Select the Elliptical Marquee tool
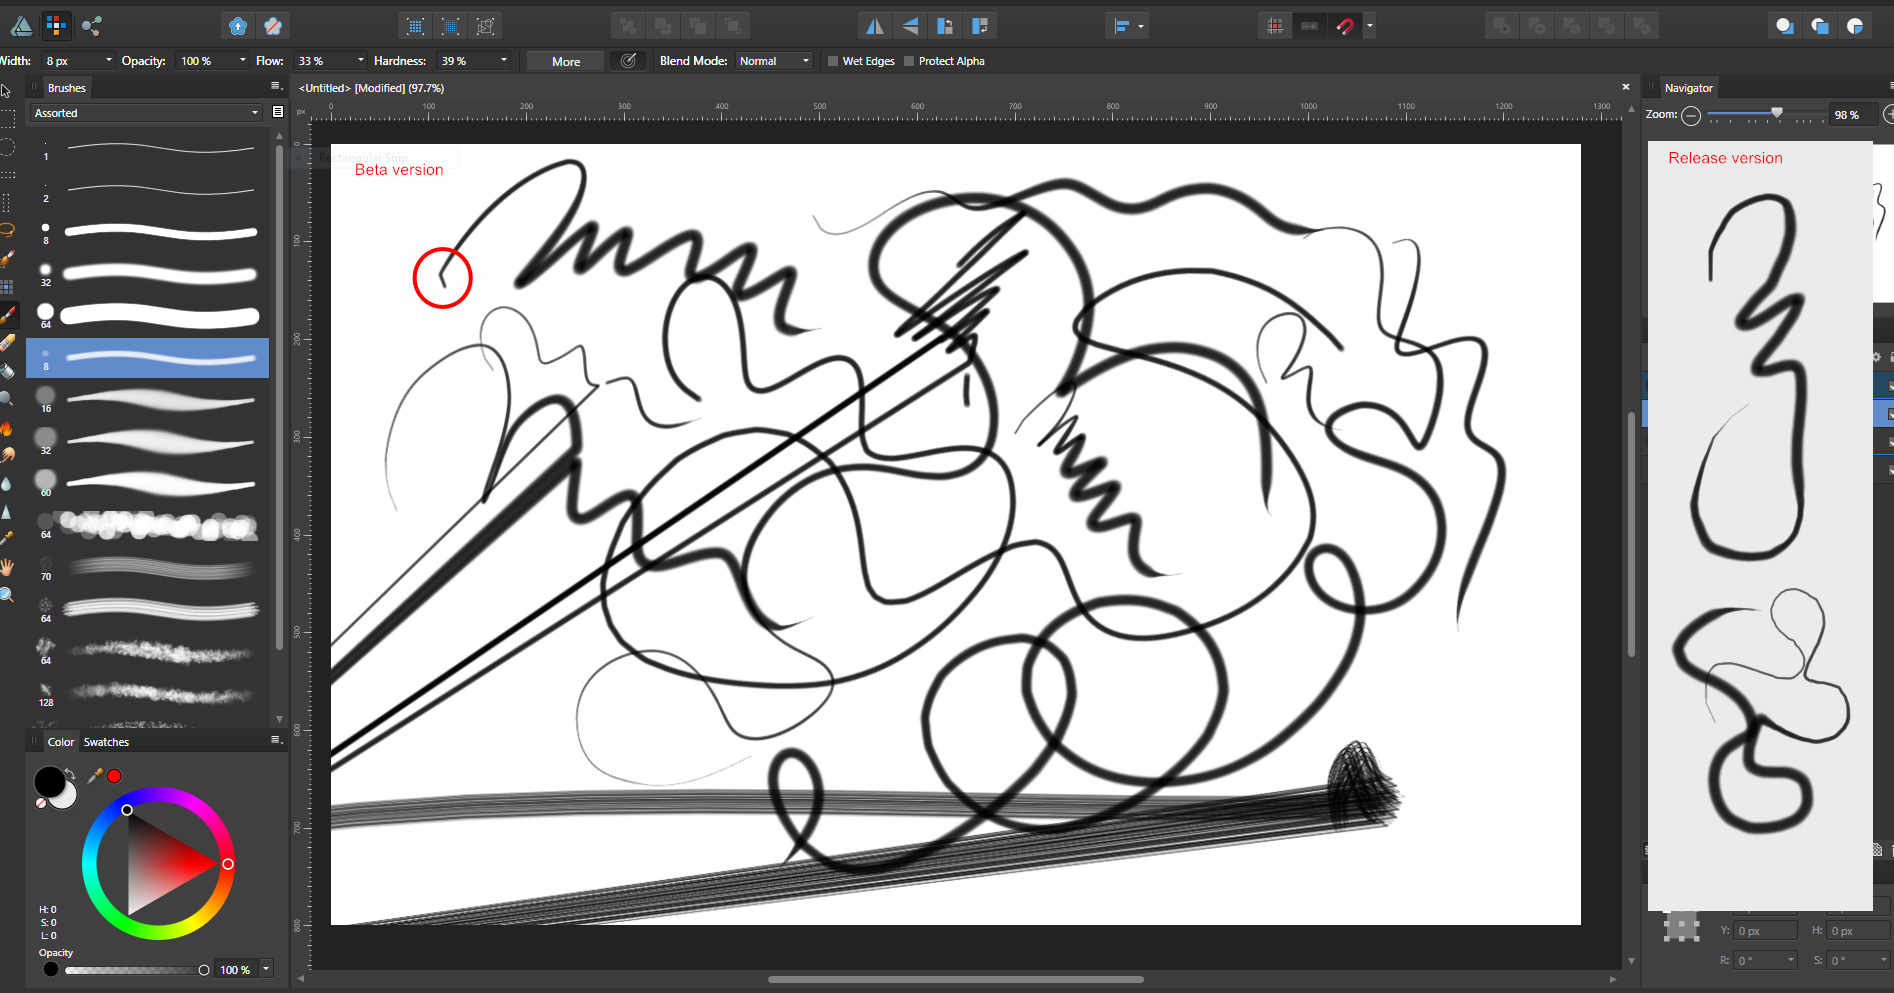Image resolution: width=1894 pixels, height=993 pixels. (6, 147)
